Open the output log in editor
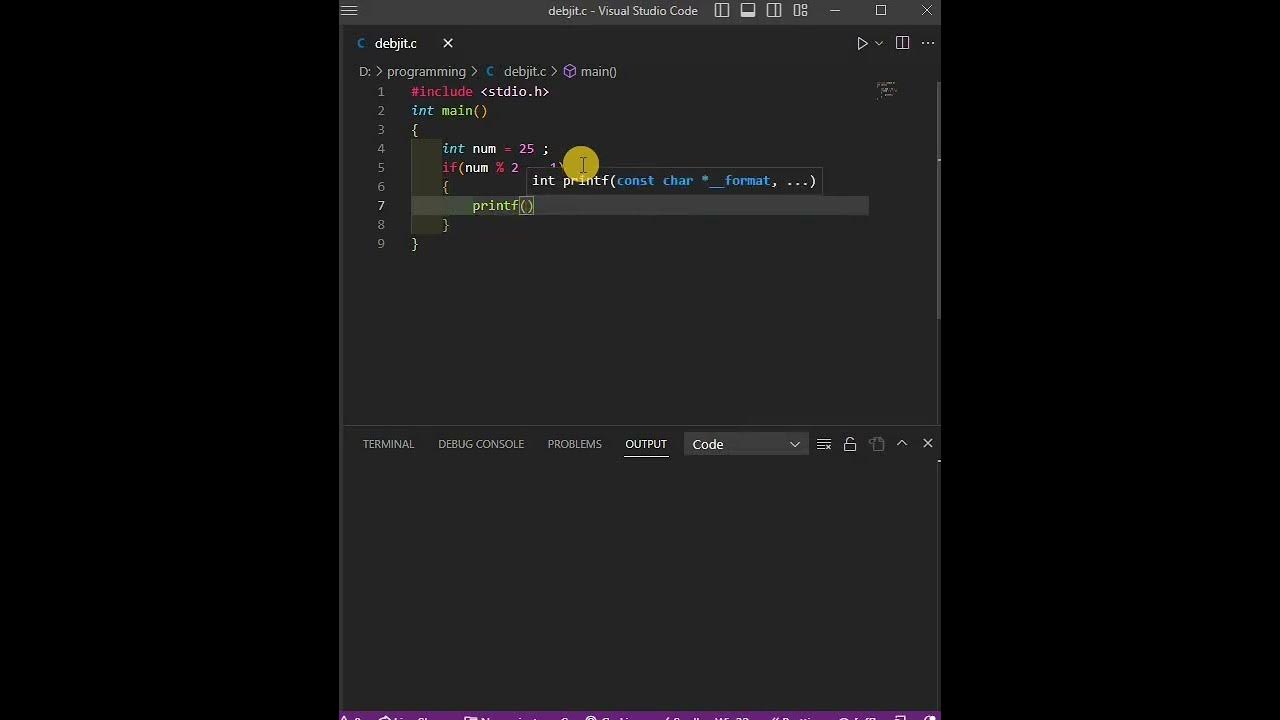The width and height of the screenshot is (1280, 720). [877, 444]
